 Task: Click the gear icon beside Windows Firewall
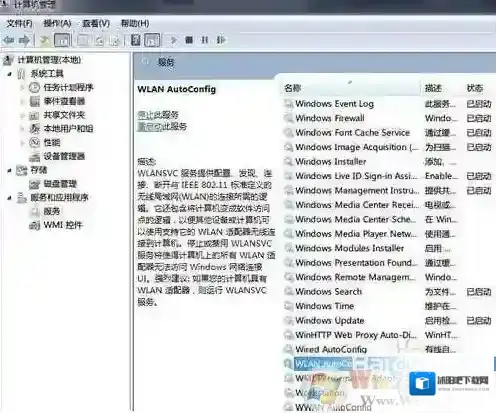(288, 118)
